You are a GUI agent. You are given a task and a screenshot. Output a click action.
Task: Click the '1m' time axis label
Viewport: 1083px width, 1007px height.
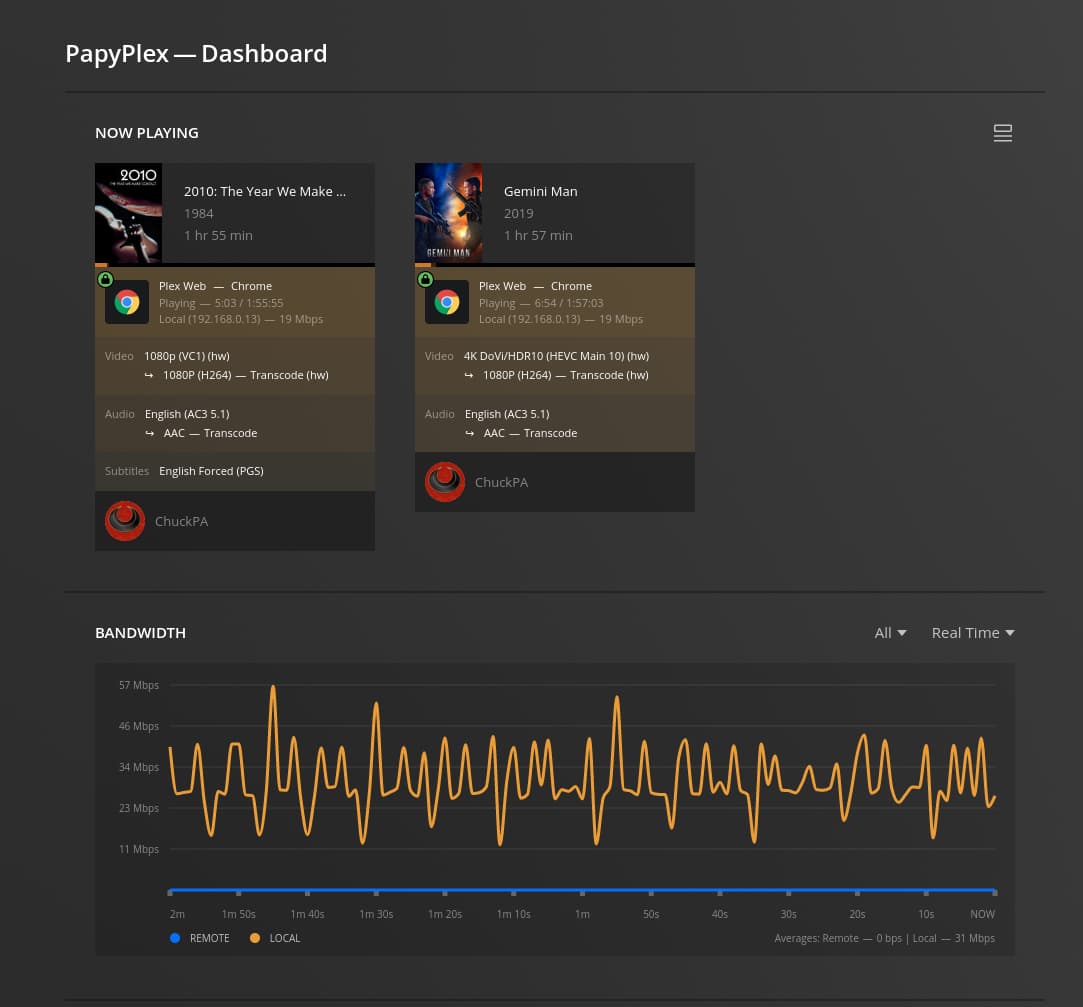pos(582,914)
